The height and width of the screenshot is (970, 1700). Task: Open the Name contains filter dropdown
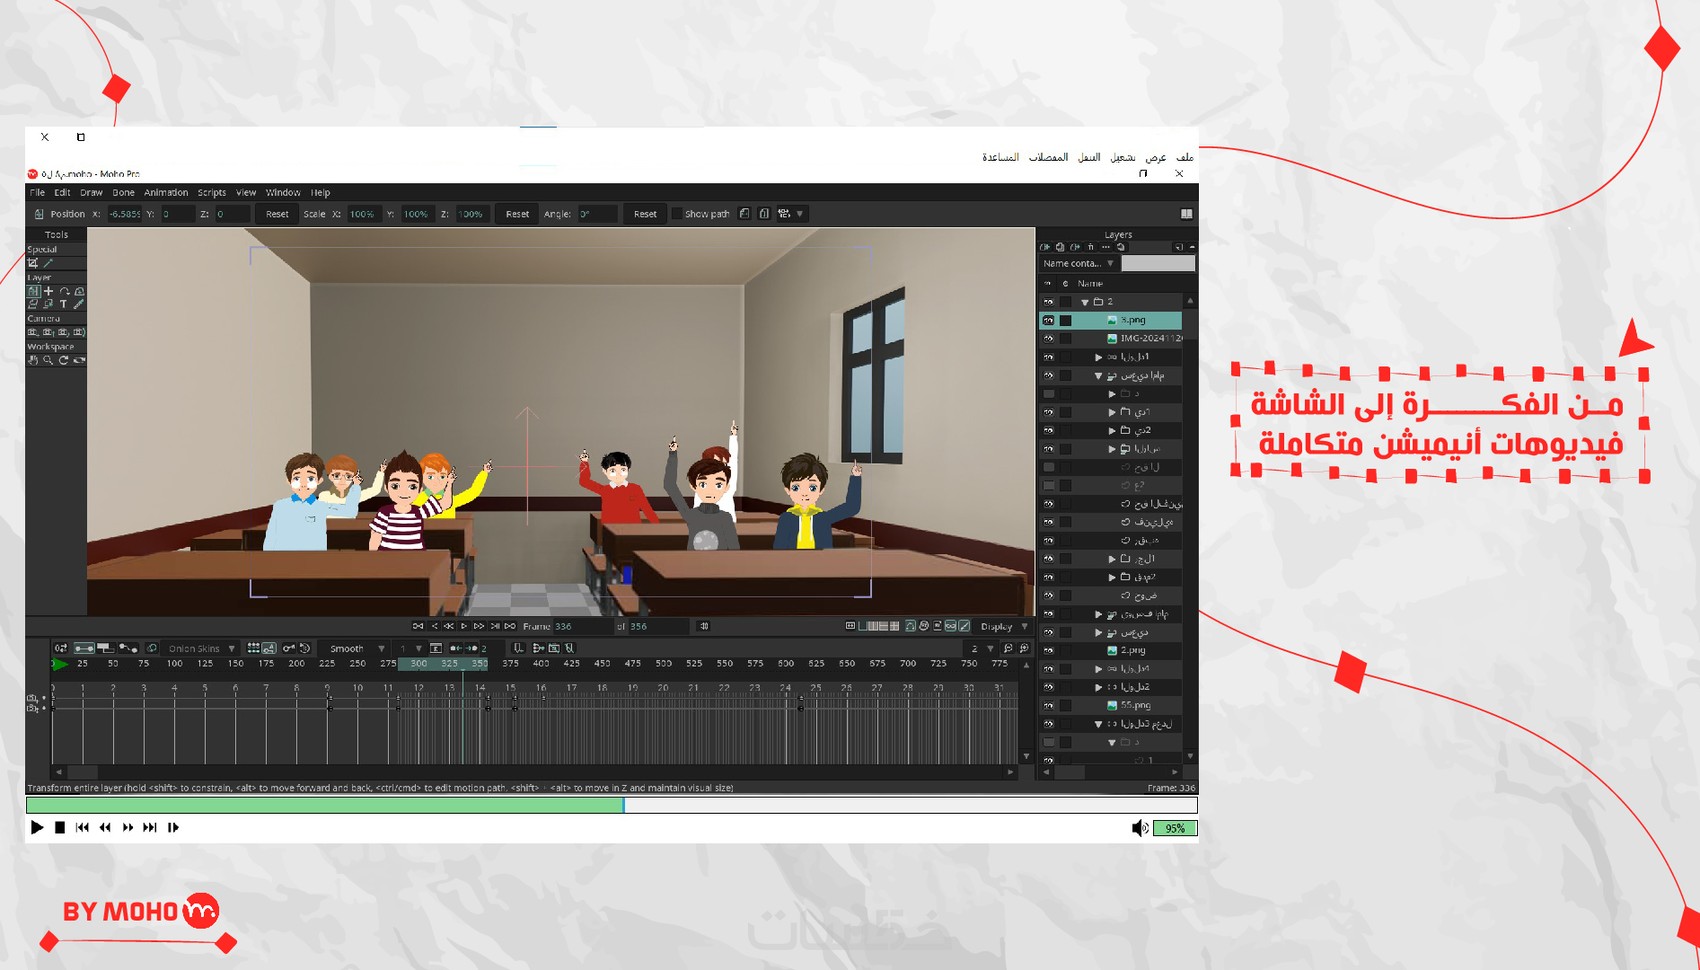[1078, 263]
